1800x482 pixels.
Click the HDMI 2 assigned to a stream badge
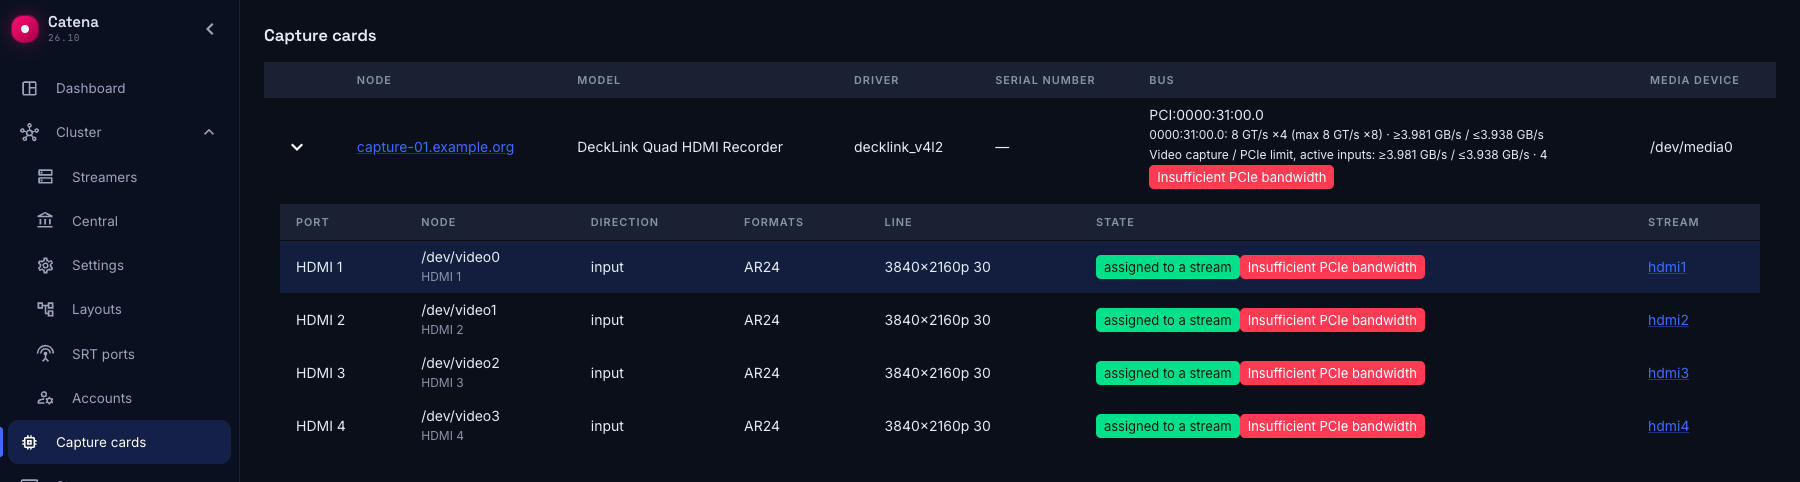(x=1167, y=320)
